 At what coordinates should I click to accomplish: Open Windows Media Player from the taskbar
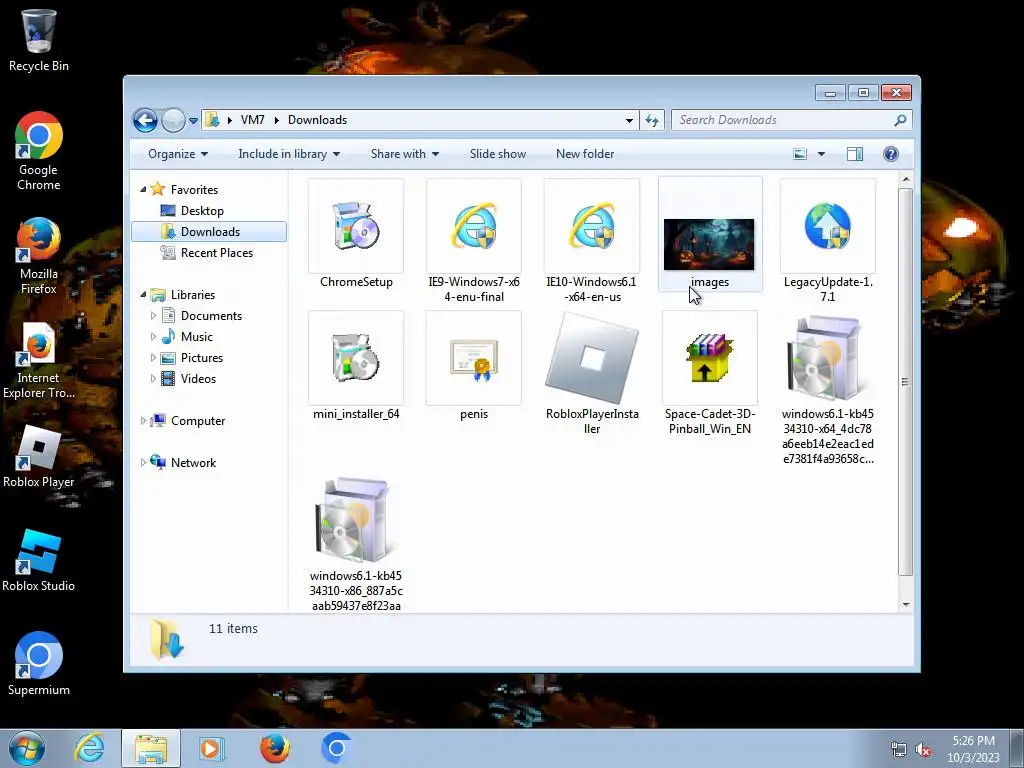click(x=210, y=748)
